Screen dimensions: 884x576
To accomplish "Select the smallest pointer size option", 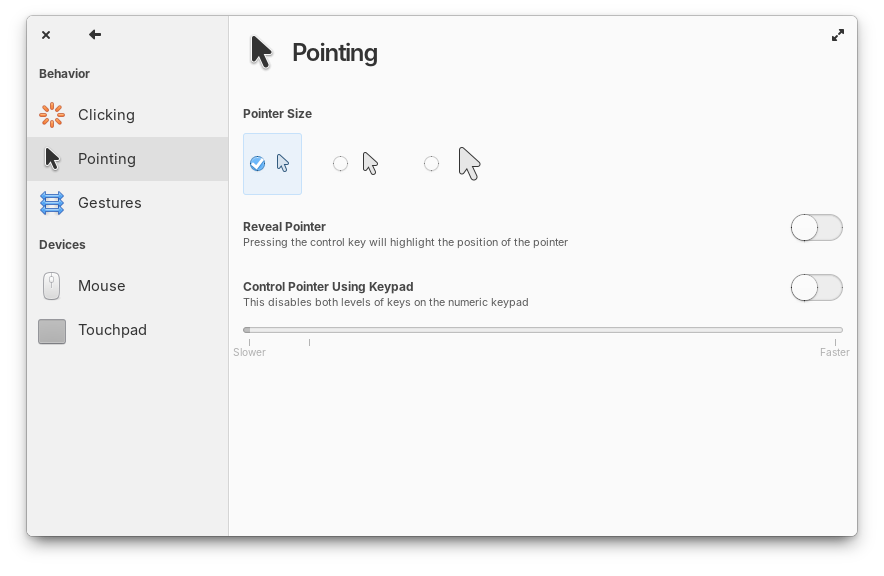I will coord(257,163).
